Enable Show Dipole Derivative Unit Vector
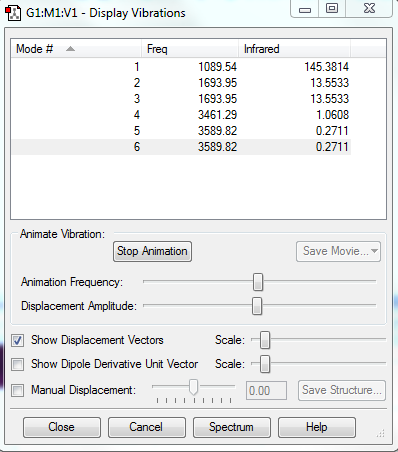This screenshot has width=398, height=452. 17,364
